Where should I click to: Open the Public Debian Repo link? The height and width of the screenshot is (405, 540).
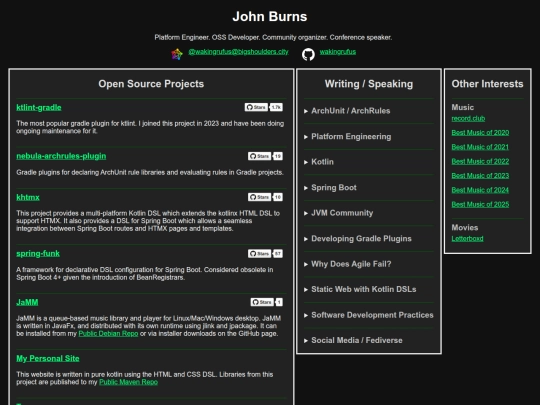pyautogui.click(x=108, y=333)
